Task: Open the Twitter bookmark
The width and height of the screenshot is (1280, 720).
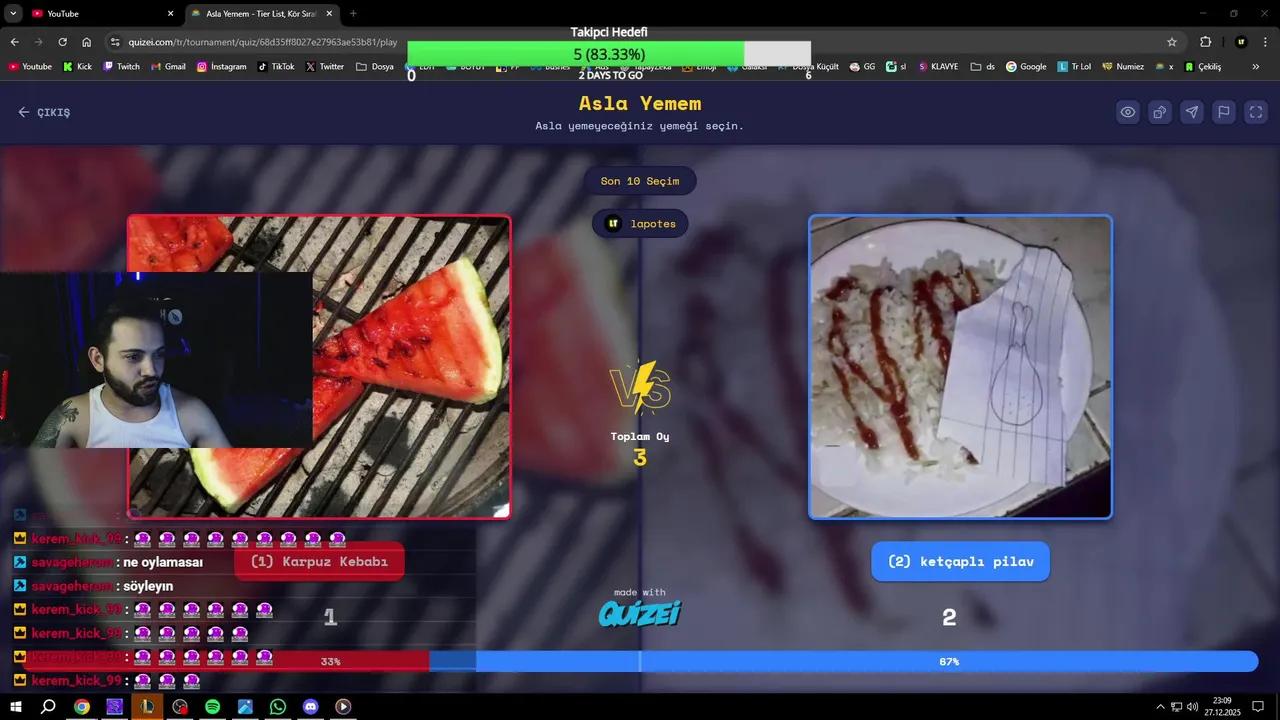Action: (x=324, y=67)
